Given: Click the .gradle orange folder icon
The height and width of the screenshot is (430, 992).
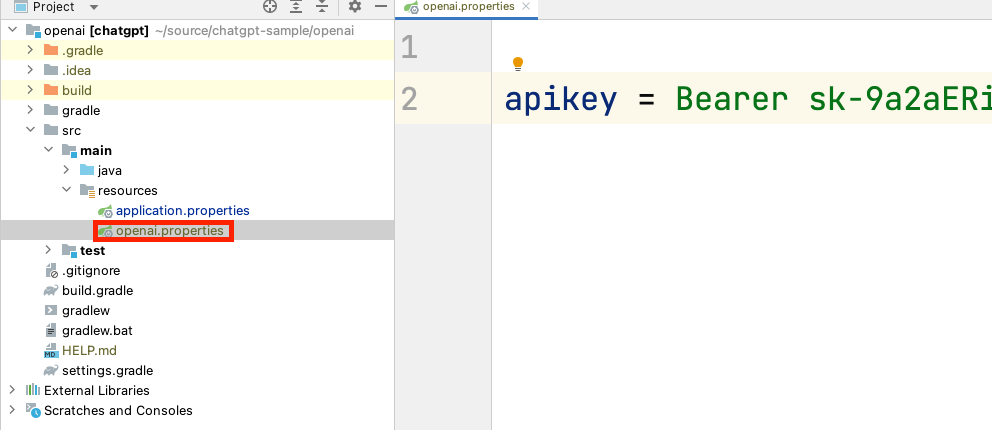Looking at the screenshot, I should click(51, 50).
